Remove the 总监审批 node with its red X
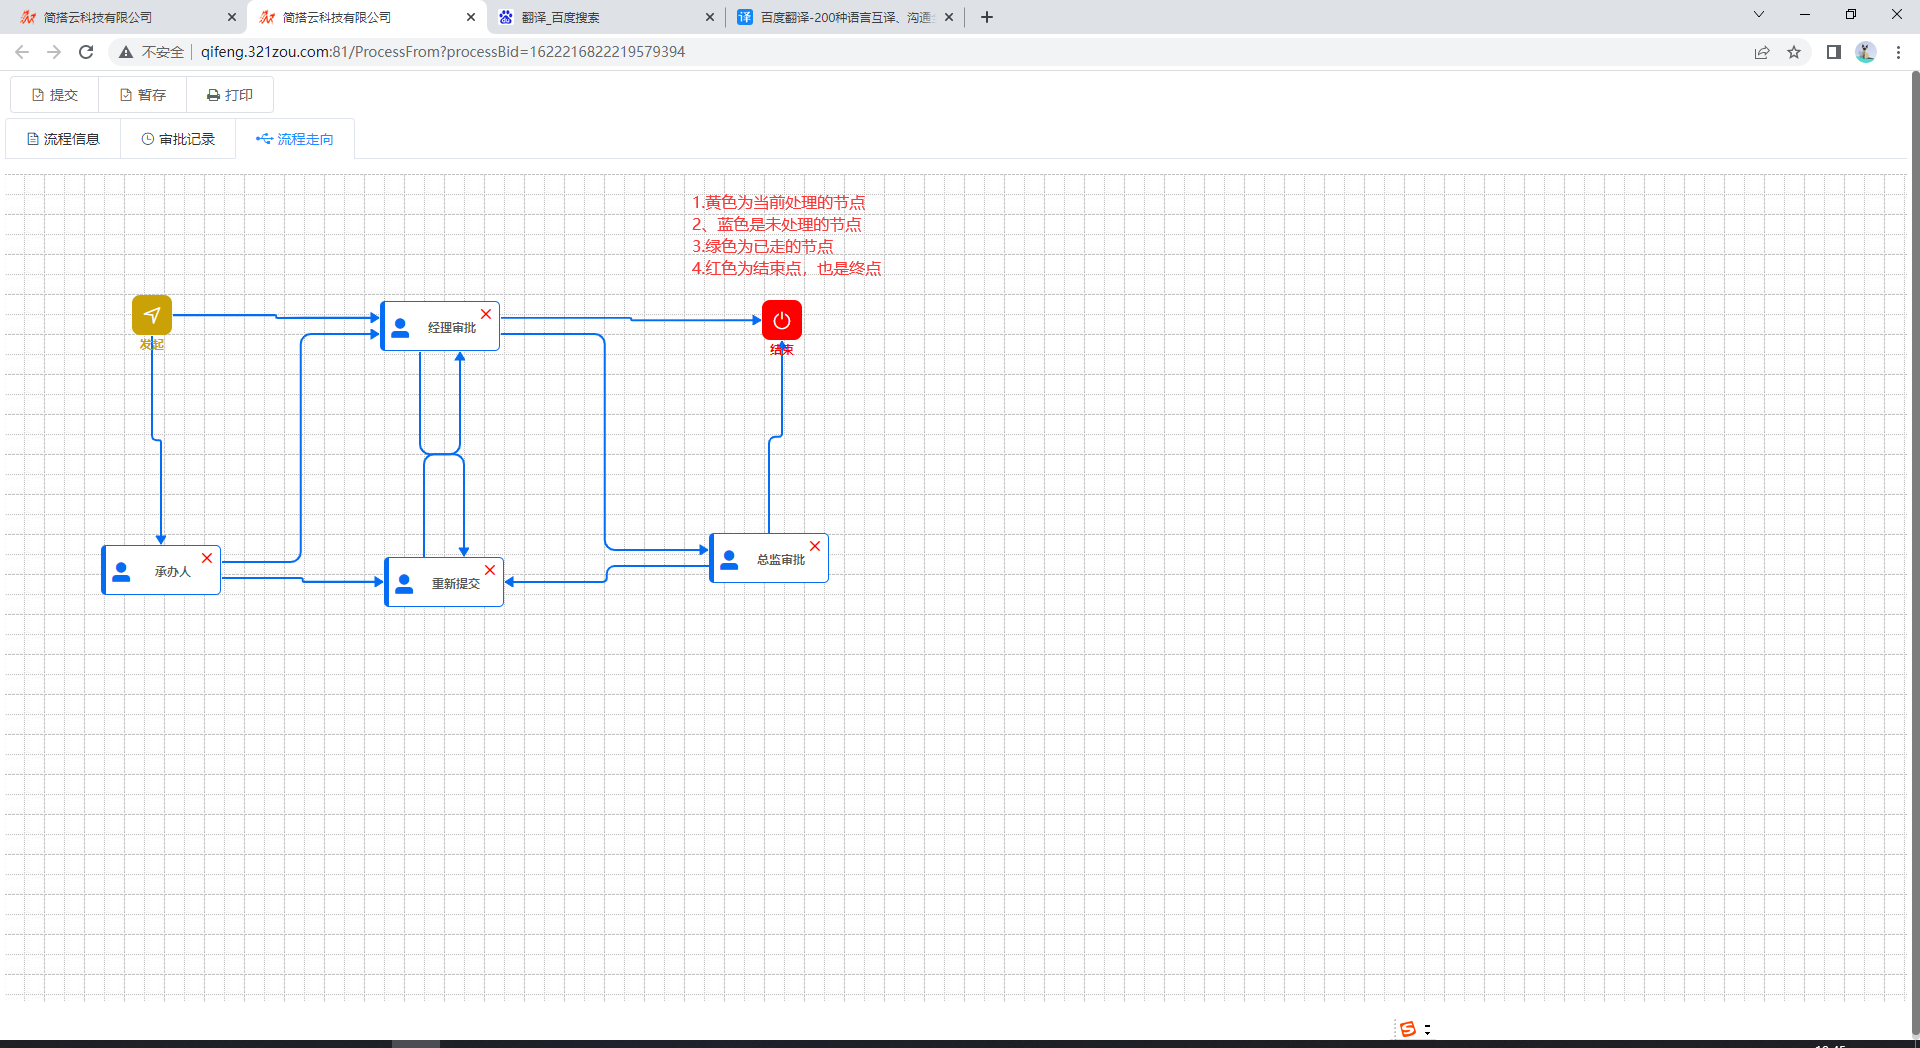 coord(815,546)
